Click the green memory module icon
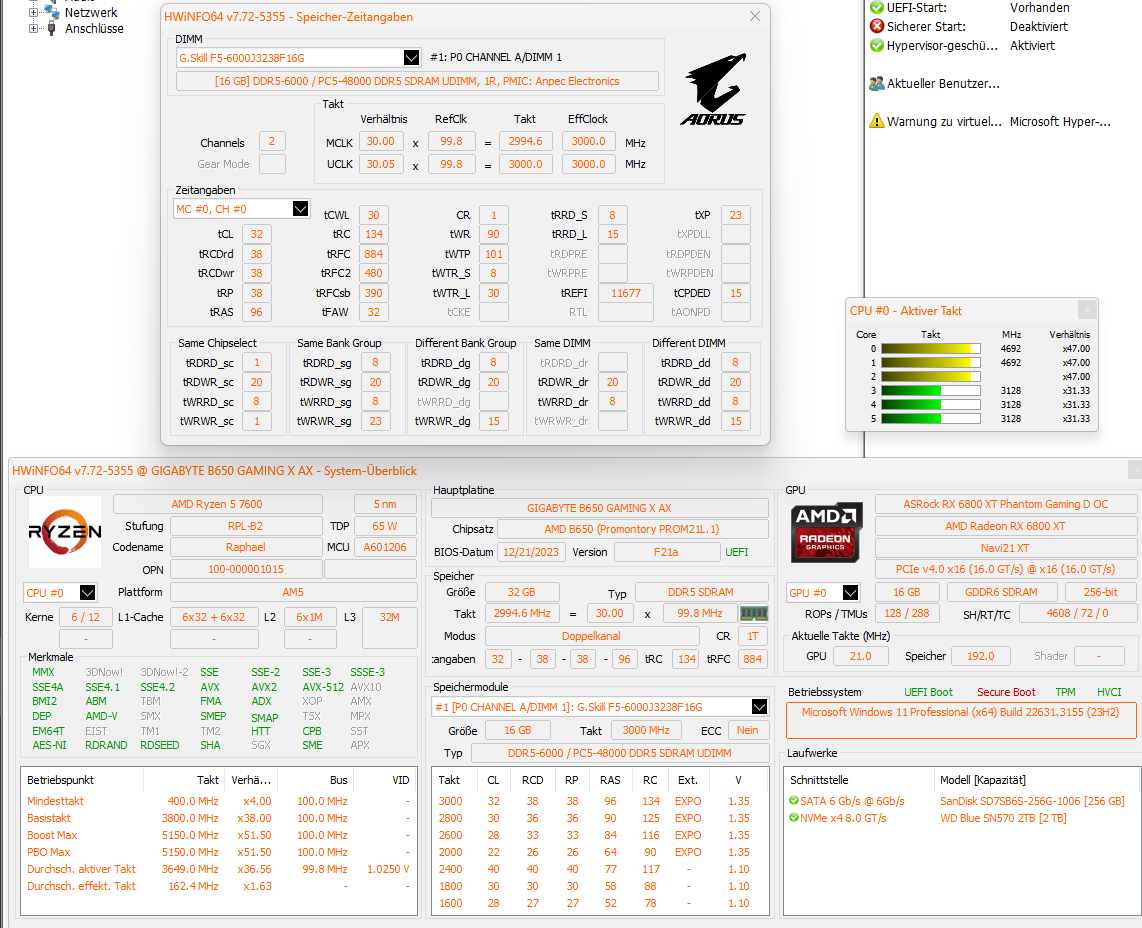The height and width of the screenshot is (928, 1142). pyautogui.click(x=754, y=613)
